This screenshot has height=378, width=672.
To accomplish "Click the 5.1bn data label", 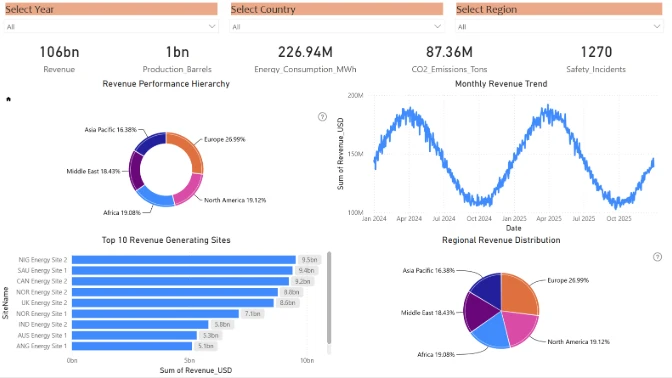I will tap(206, 346).
